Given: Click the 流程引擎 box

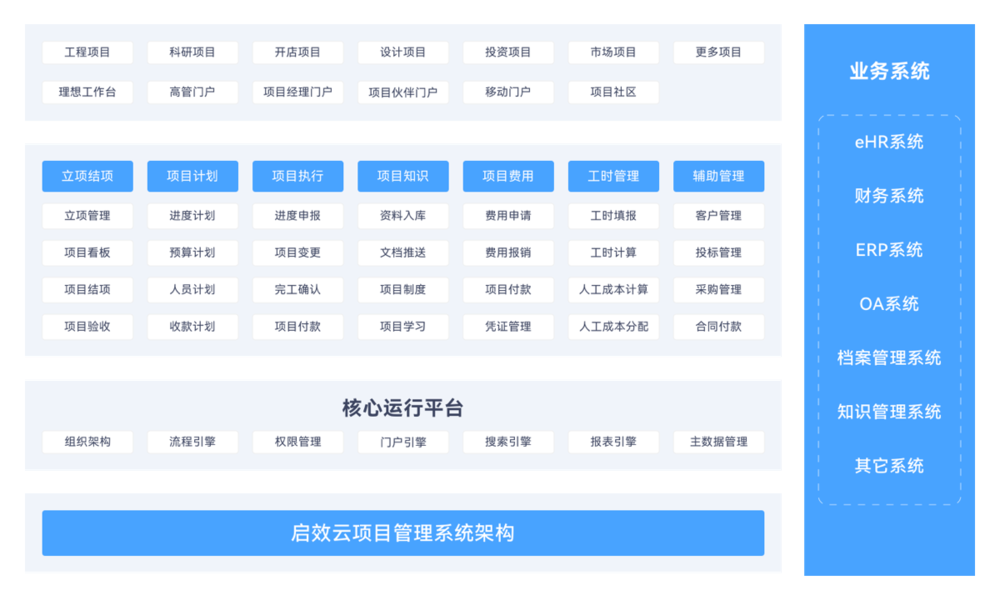Looking at the screenshot, I should [193, 442].
